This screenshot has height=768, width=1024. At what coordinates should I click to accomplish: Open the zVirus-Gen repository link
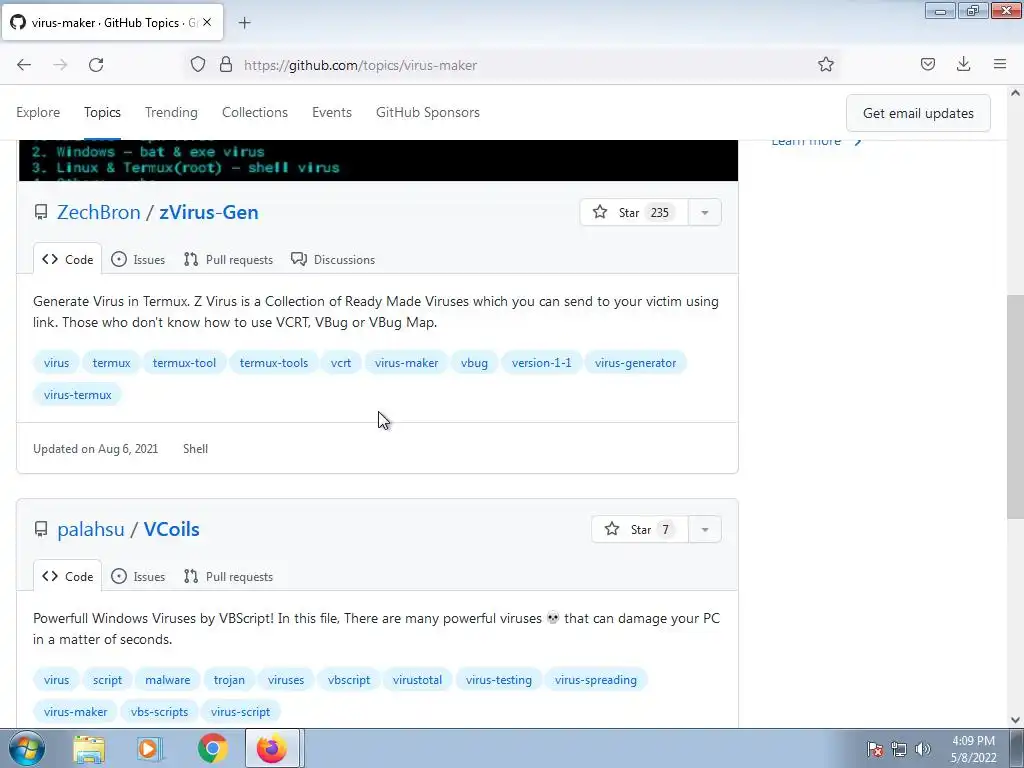[x=209, y=212]
